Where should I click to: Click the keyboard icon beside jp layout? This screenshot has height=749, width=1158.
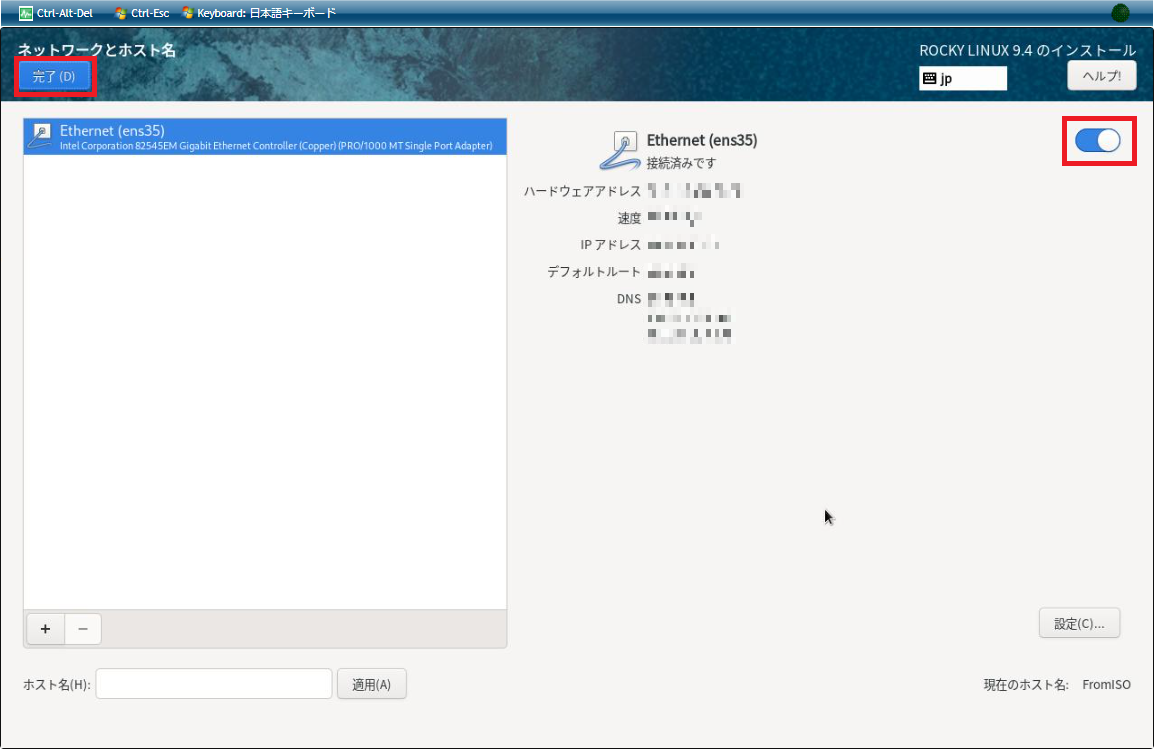coord(929,78)
